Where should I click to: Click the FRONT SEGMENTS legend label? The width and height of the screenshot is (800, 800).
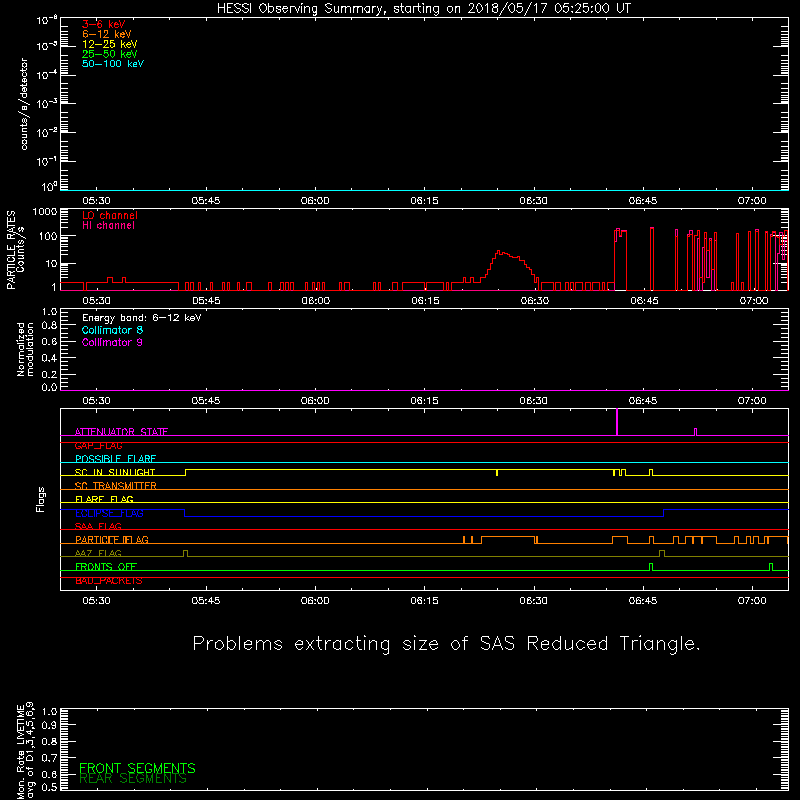[137, 768]
